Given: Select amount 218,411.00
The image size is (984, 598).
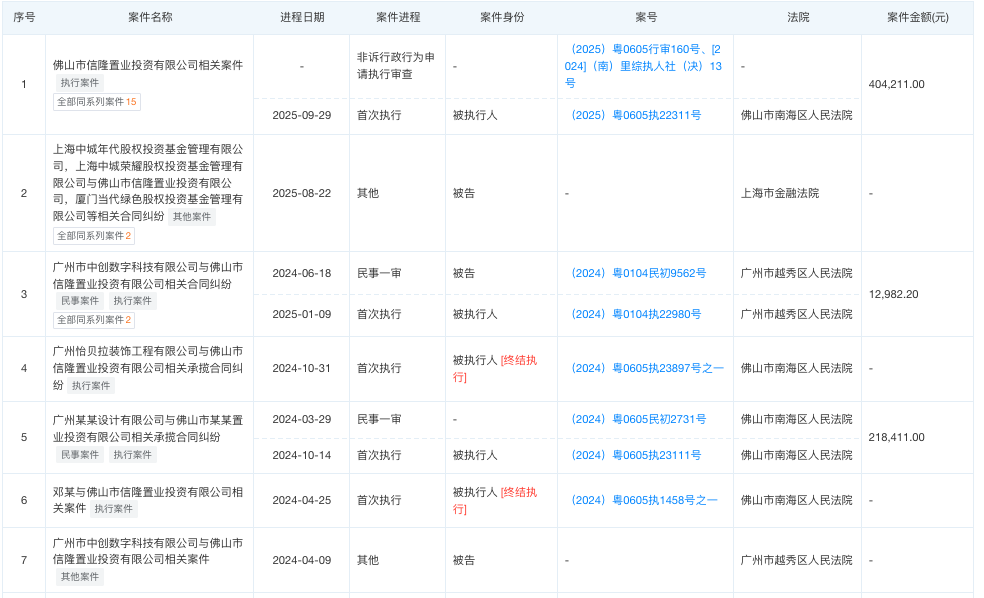Looking at the screenshot, I should click(896, 437).
